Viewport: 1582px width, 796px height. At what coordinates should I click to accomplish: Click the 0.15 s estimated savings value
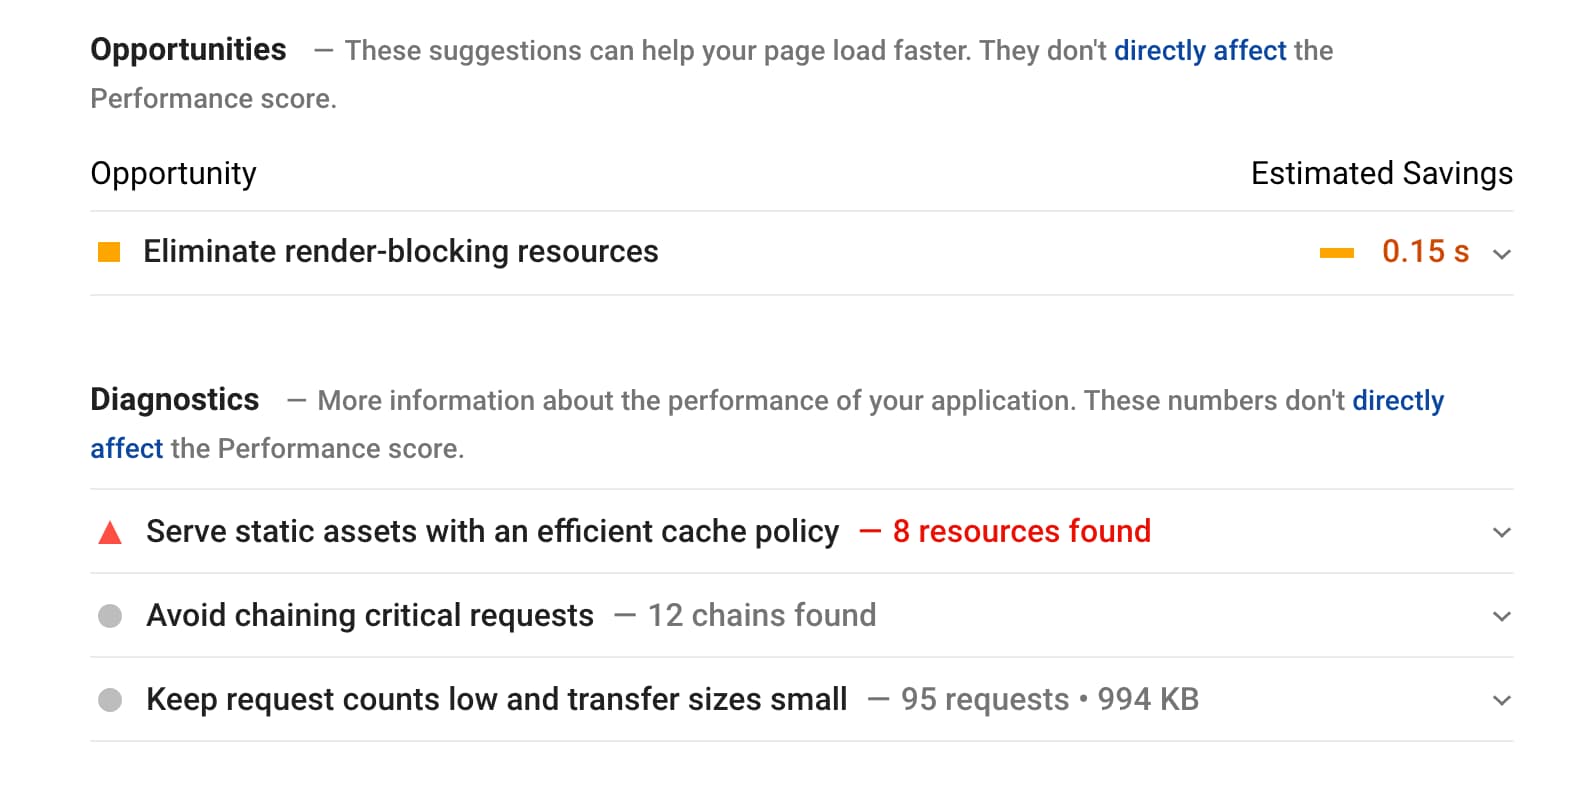pos(1425,252)
